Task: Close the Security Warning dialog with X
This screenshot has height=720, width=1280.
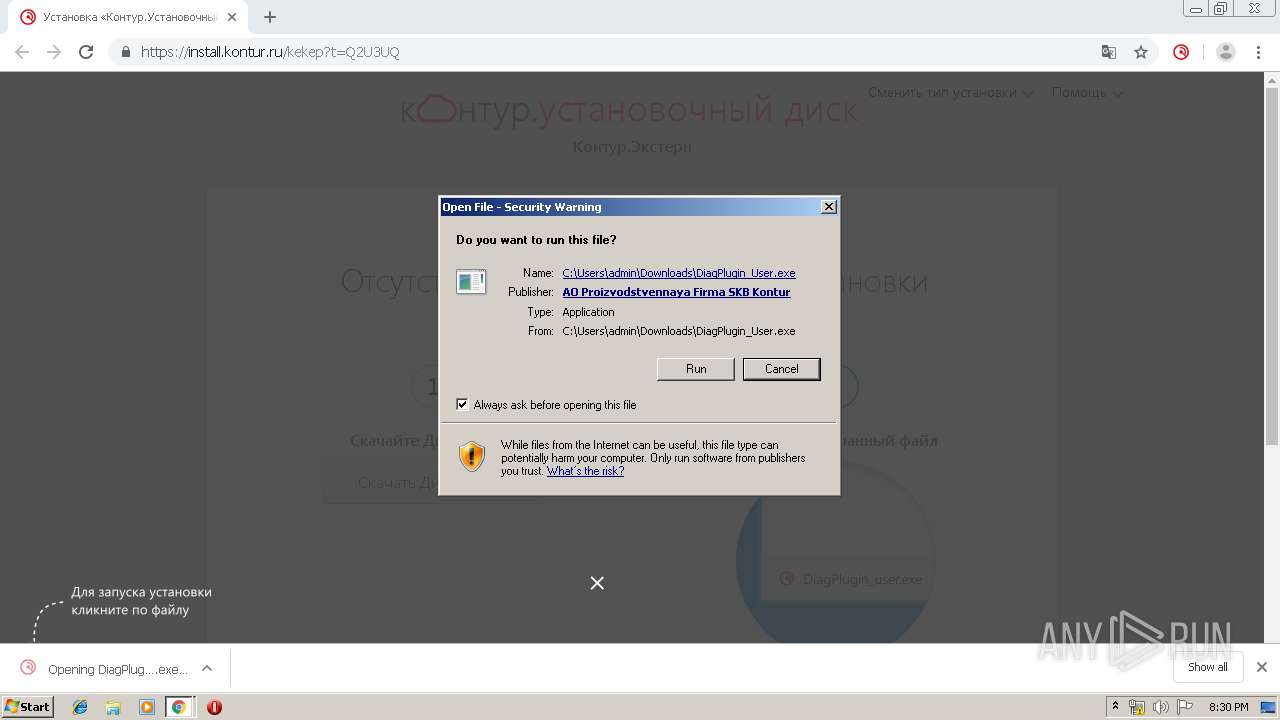Action: 828,207
